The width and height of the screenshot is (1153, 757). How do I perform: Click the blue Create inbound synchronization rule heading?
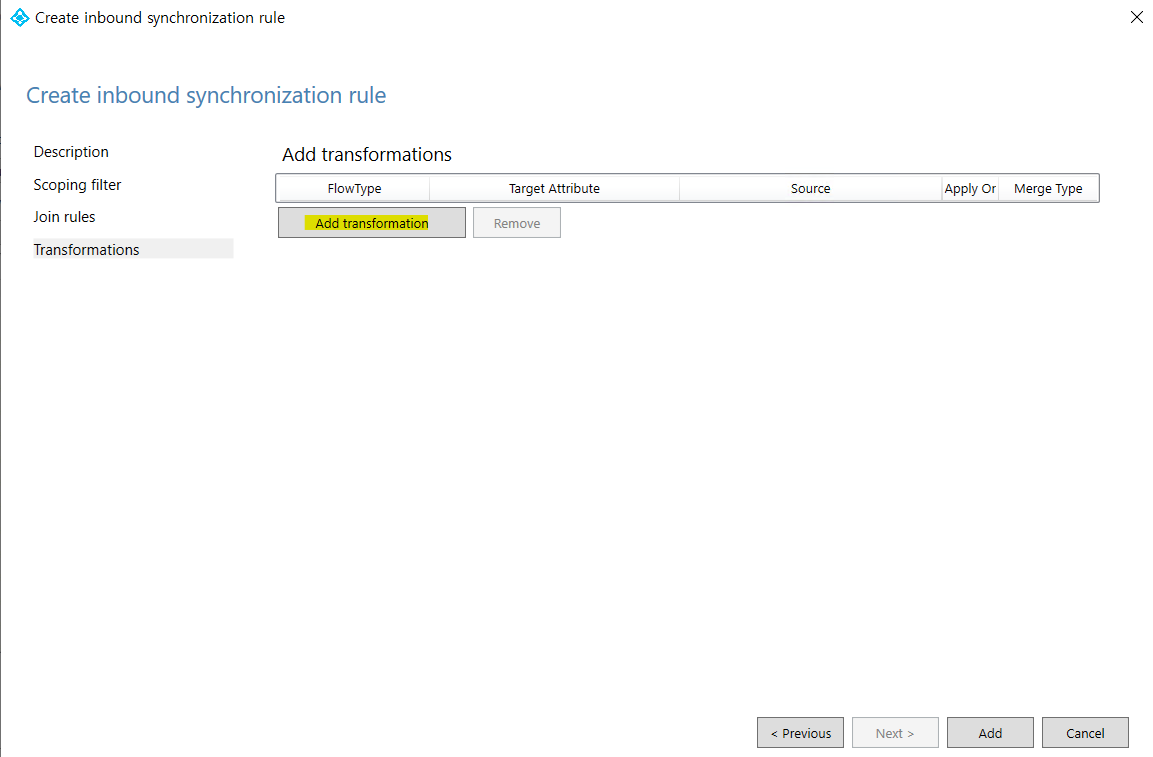(206, 96)
